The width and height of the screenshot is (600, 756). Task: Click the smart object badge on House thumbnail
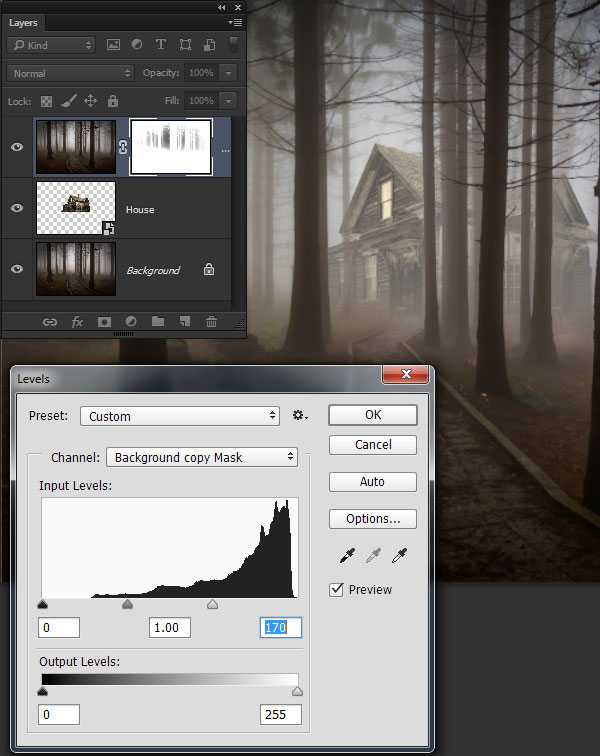point(109,229)
